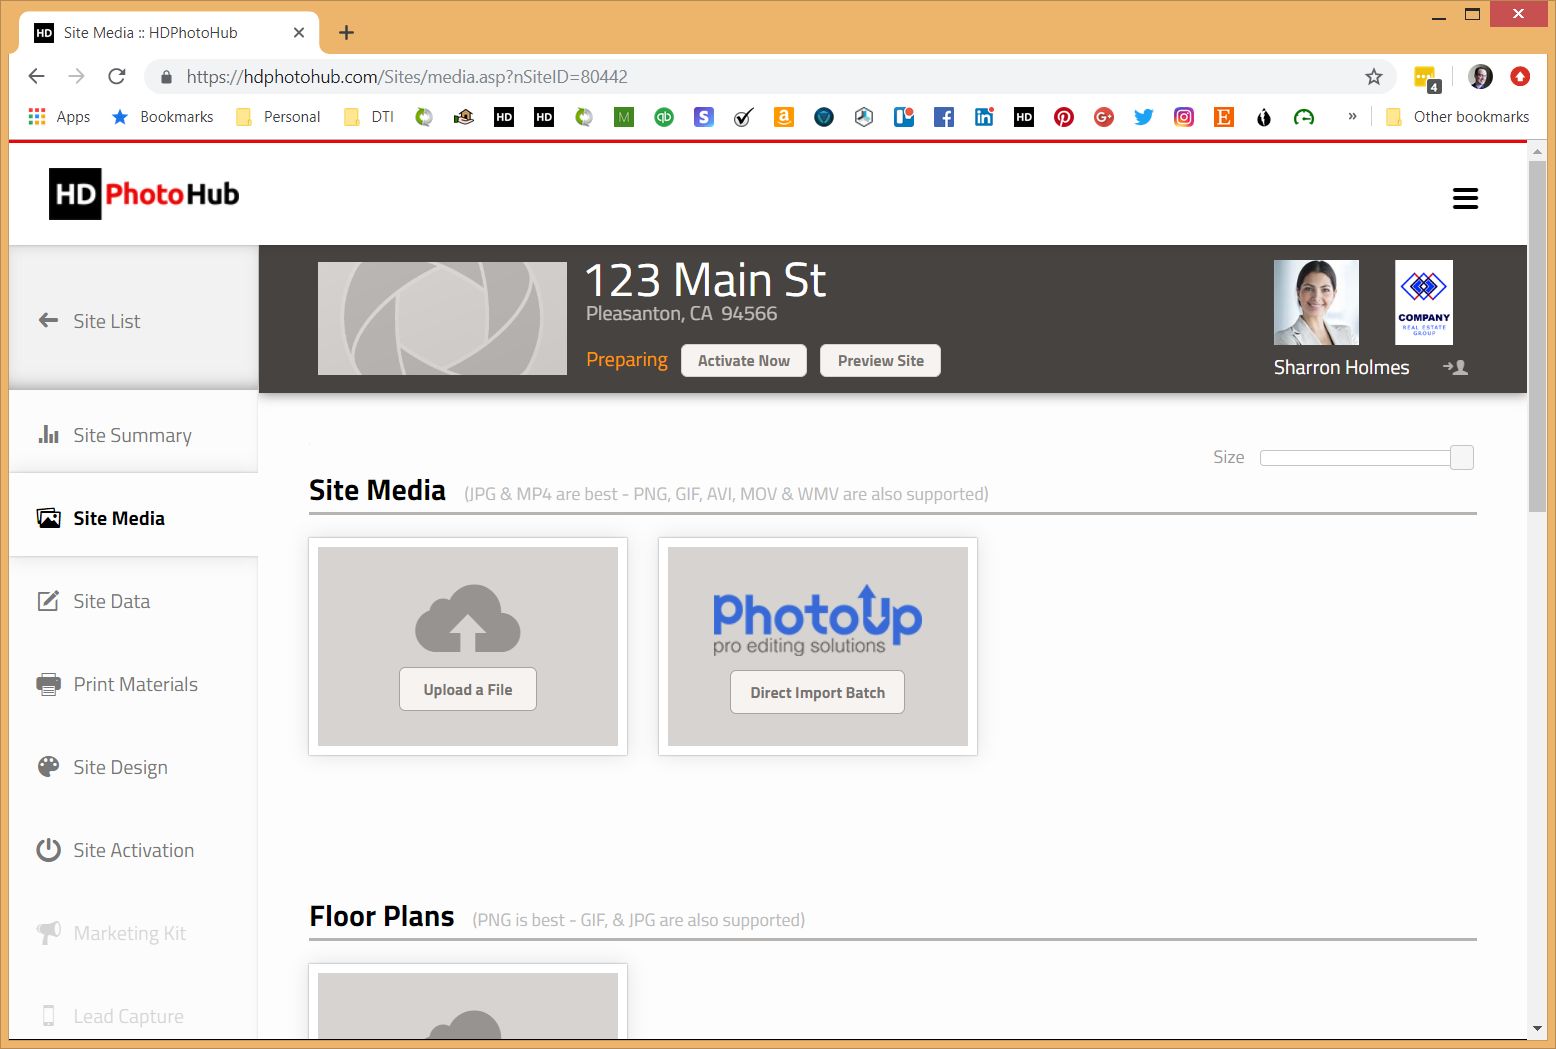Open the Google Plus bookmark icon
Screen dimensions: 1556x1049
[1104, 117]
